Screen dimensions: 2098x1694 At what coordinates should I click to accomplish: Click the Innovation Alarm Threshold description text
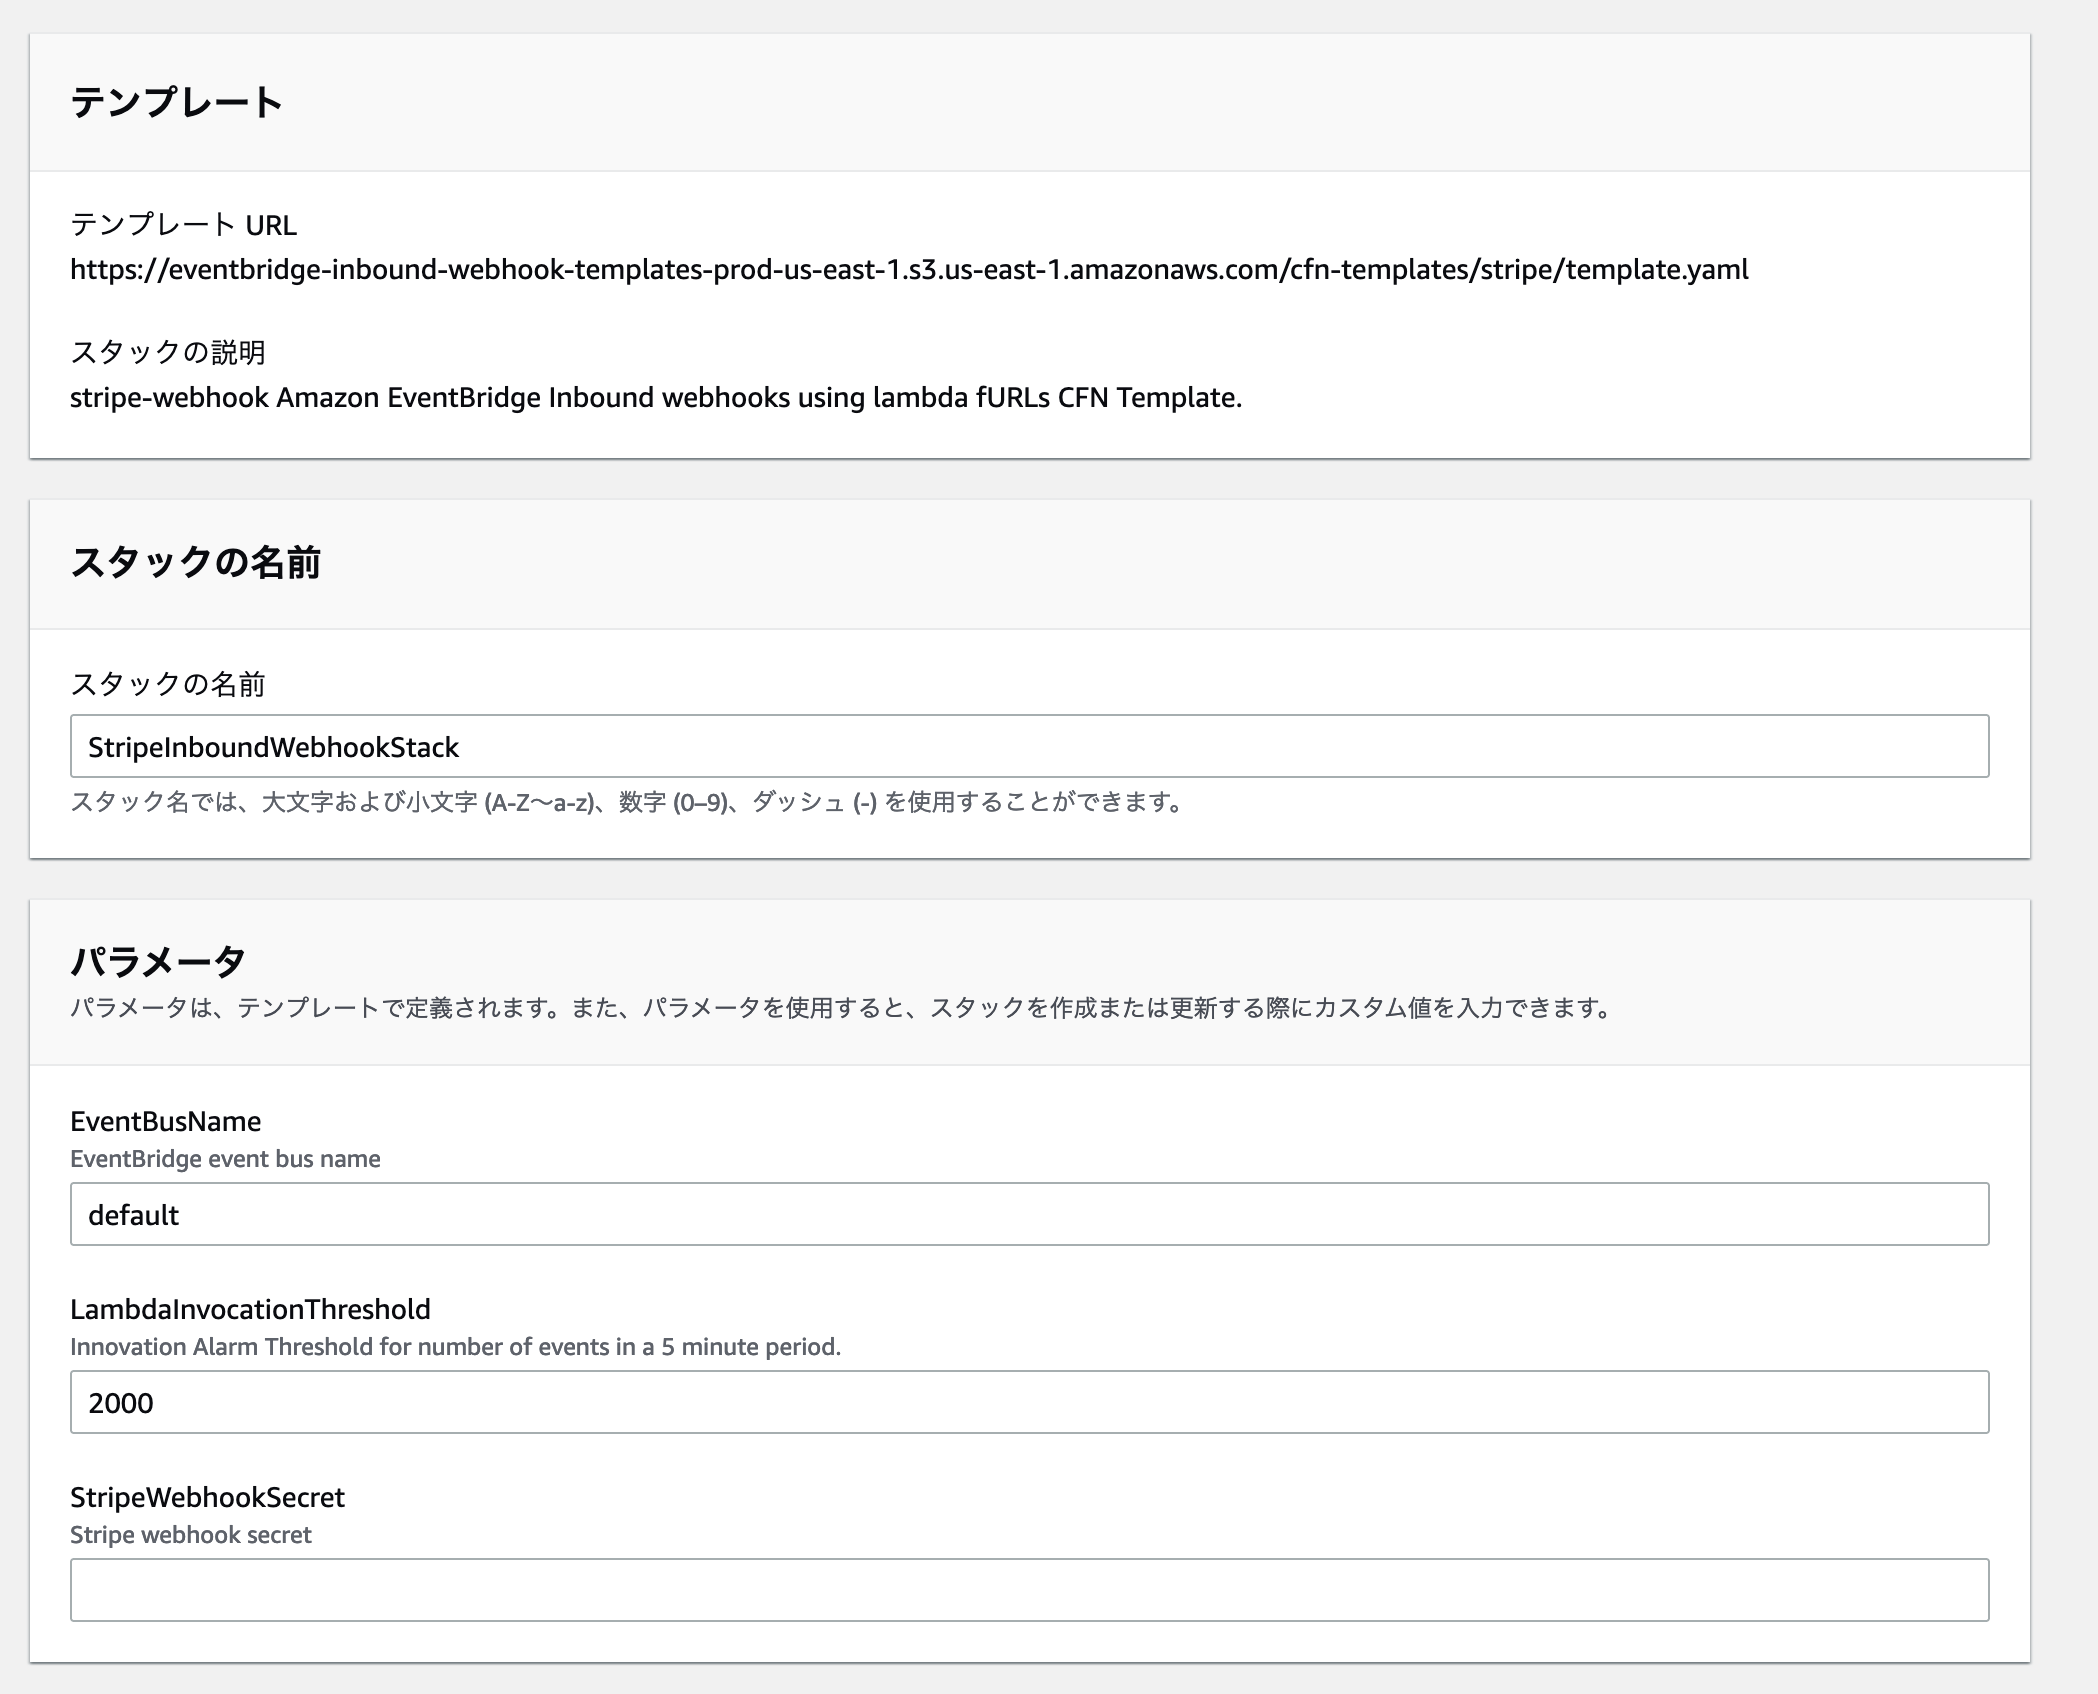point(455,1347)
